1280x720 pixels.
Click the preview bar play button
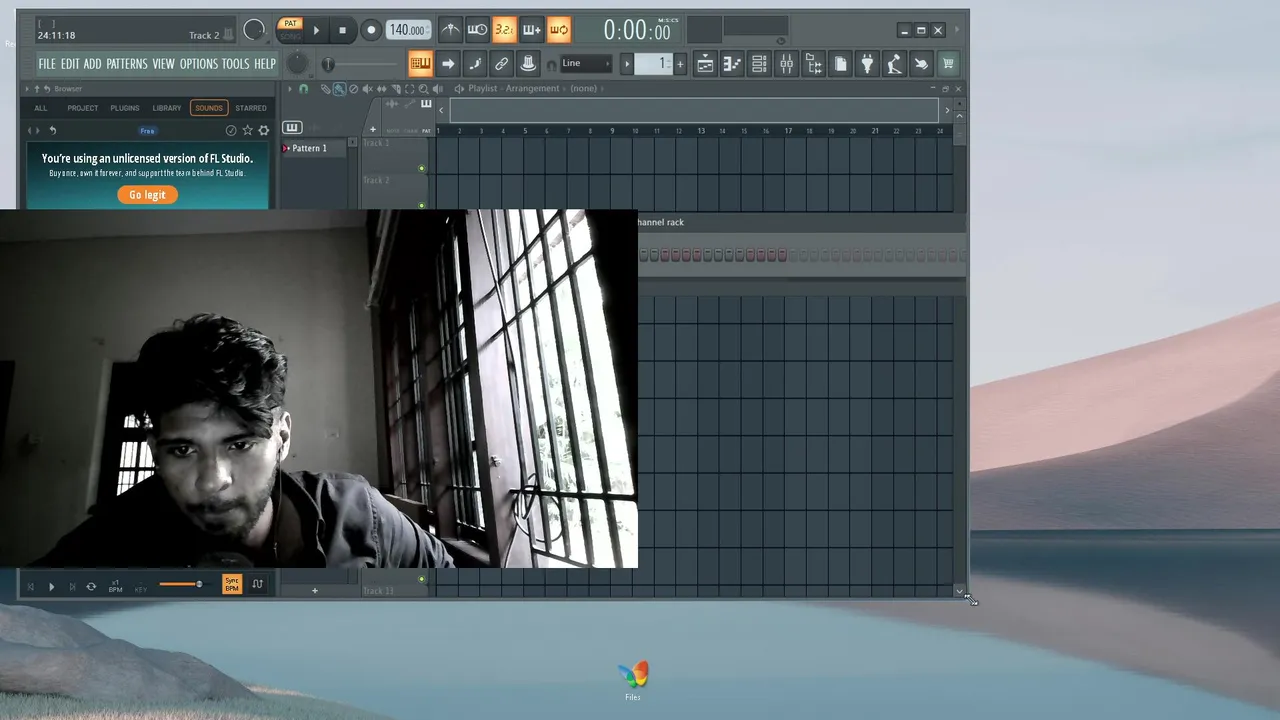51,587
